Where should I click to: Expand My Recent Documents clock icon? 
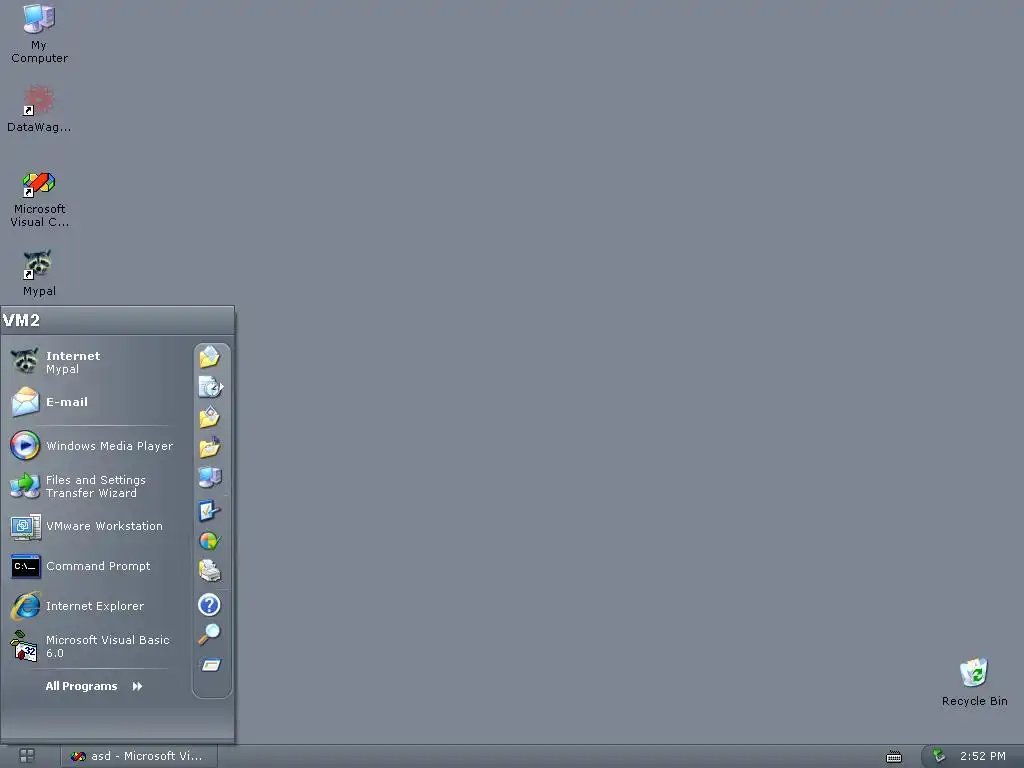coord(210,387)
